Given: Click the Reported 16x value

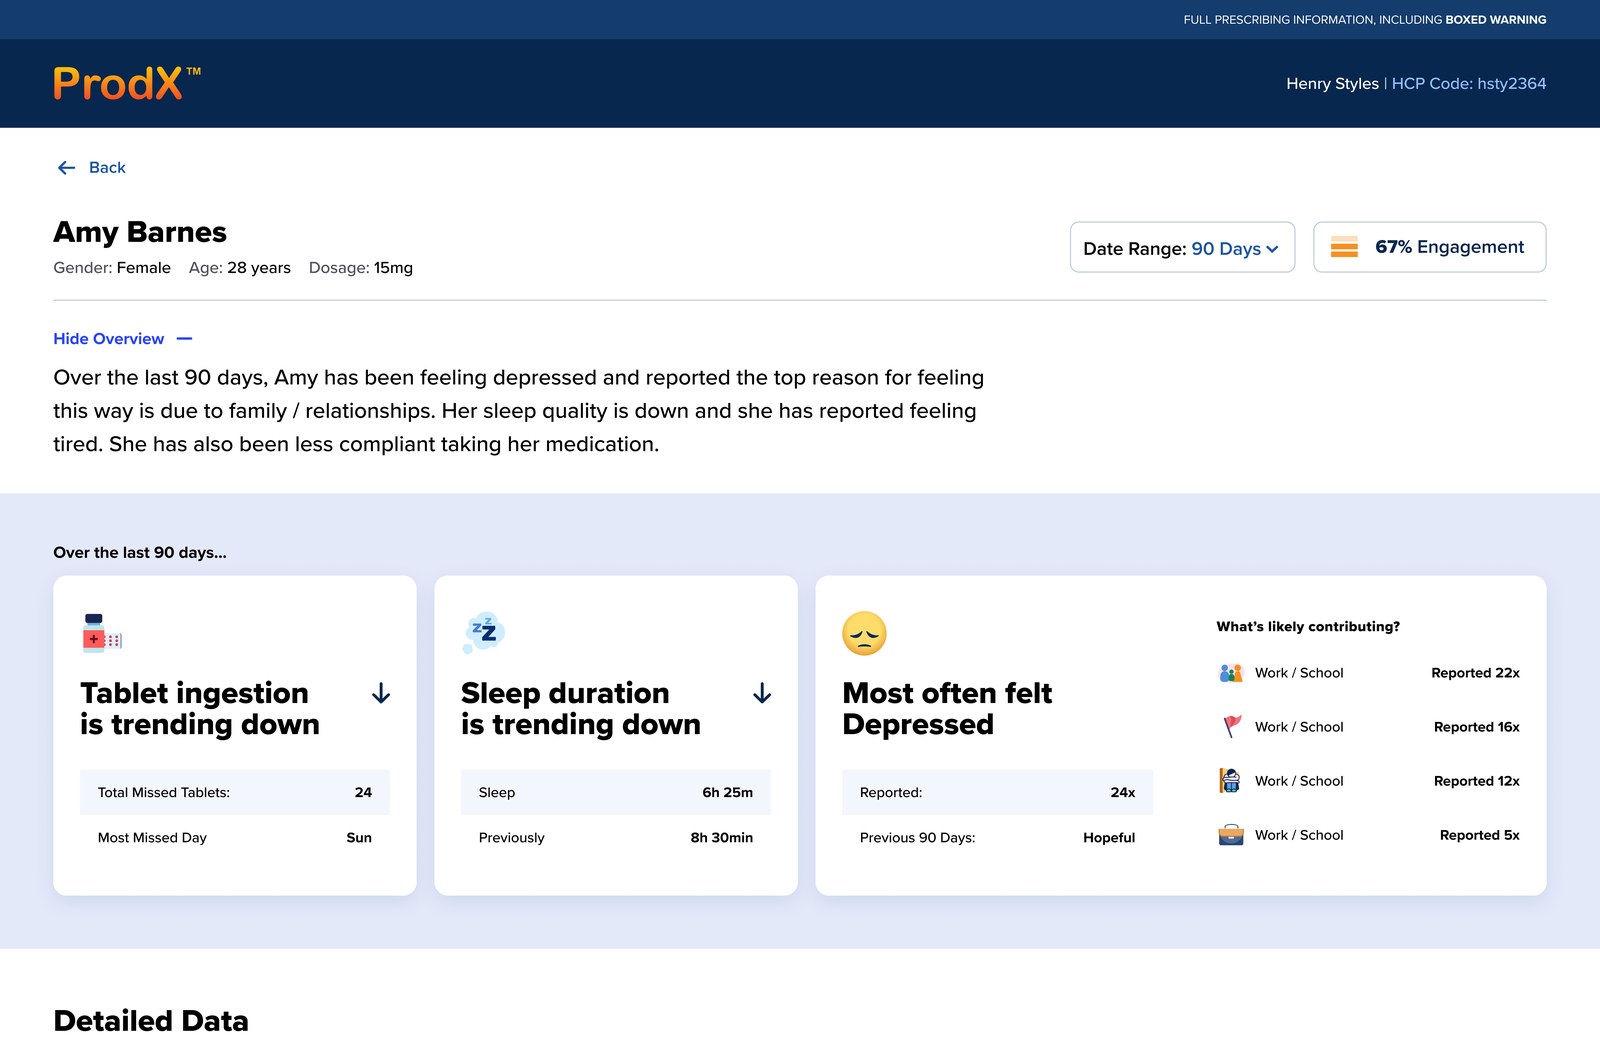Looking at the screenshot, I should (x=1476, y=727).
